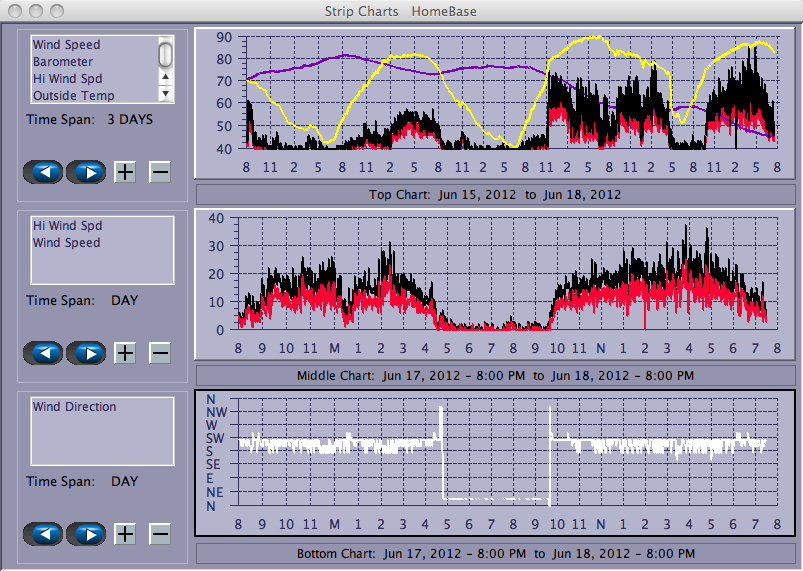Go back in time on the middle chart
803x571 pixels.
pyautogui.click(x=43, y=352)
